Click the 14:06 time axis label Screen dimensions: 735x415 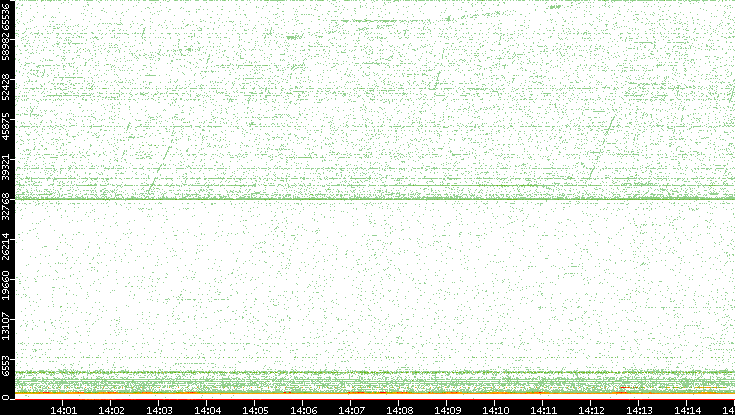coord(303,410)
